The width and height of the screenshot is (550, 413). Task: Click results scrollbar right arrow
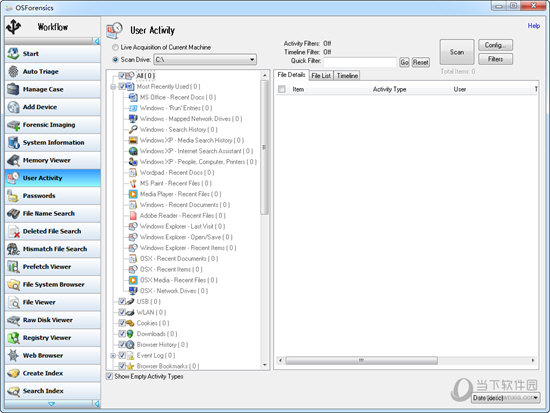point(532,360)
